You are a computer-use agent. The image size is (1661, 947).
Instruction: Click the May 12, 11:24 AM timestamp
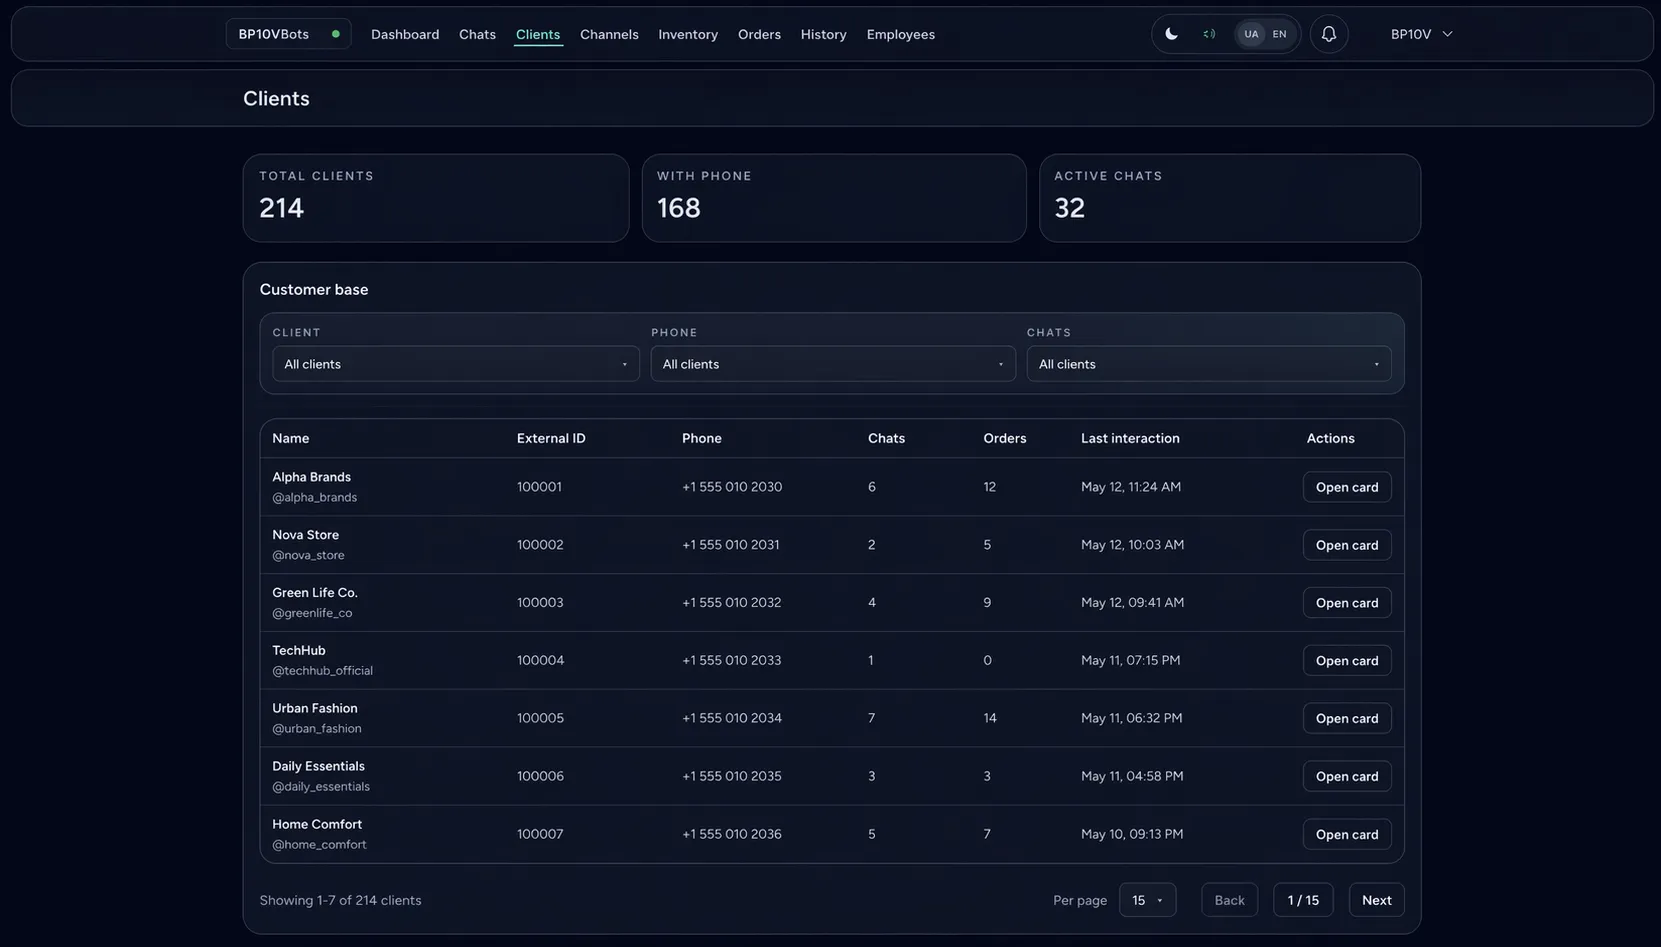point(1131,487)
